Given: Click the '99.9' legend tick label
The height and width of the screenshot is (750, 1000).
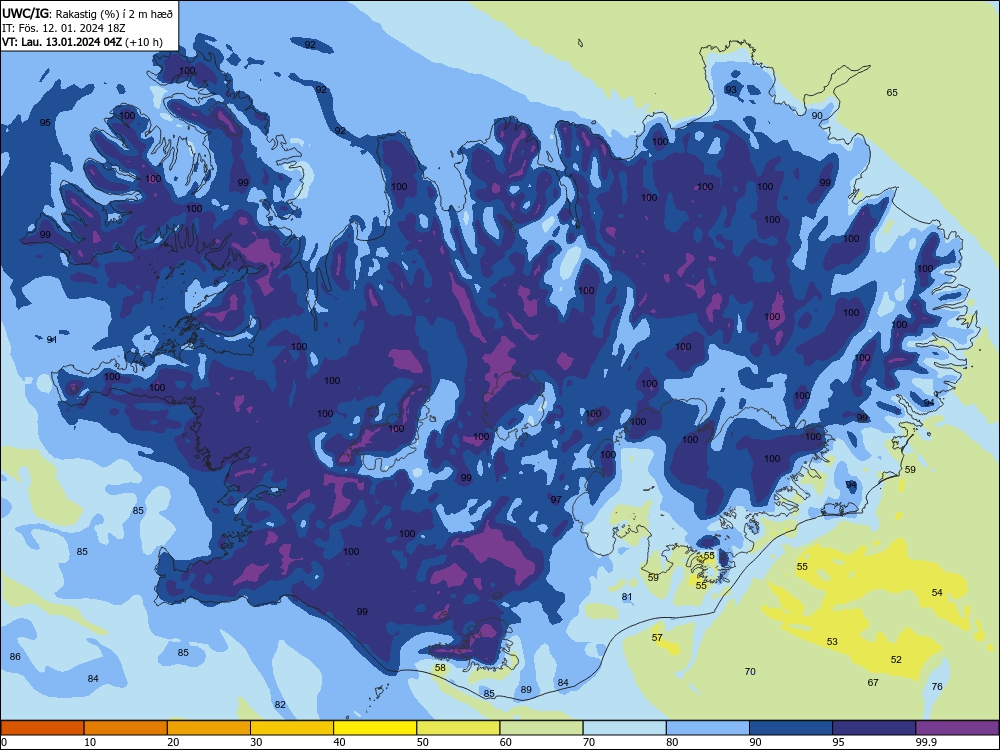Looking at the screenshot, I should tap(925, 742).
